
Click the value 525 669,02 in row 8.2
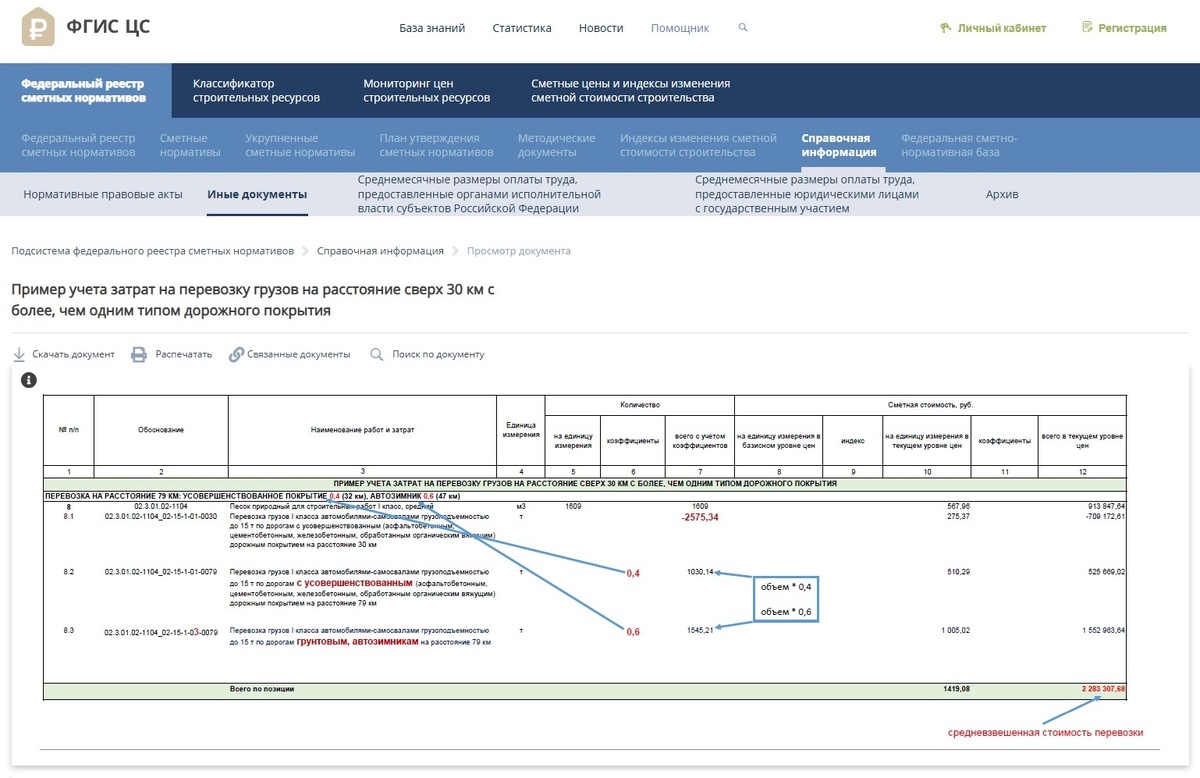point(1106,572)
